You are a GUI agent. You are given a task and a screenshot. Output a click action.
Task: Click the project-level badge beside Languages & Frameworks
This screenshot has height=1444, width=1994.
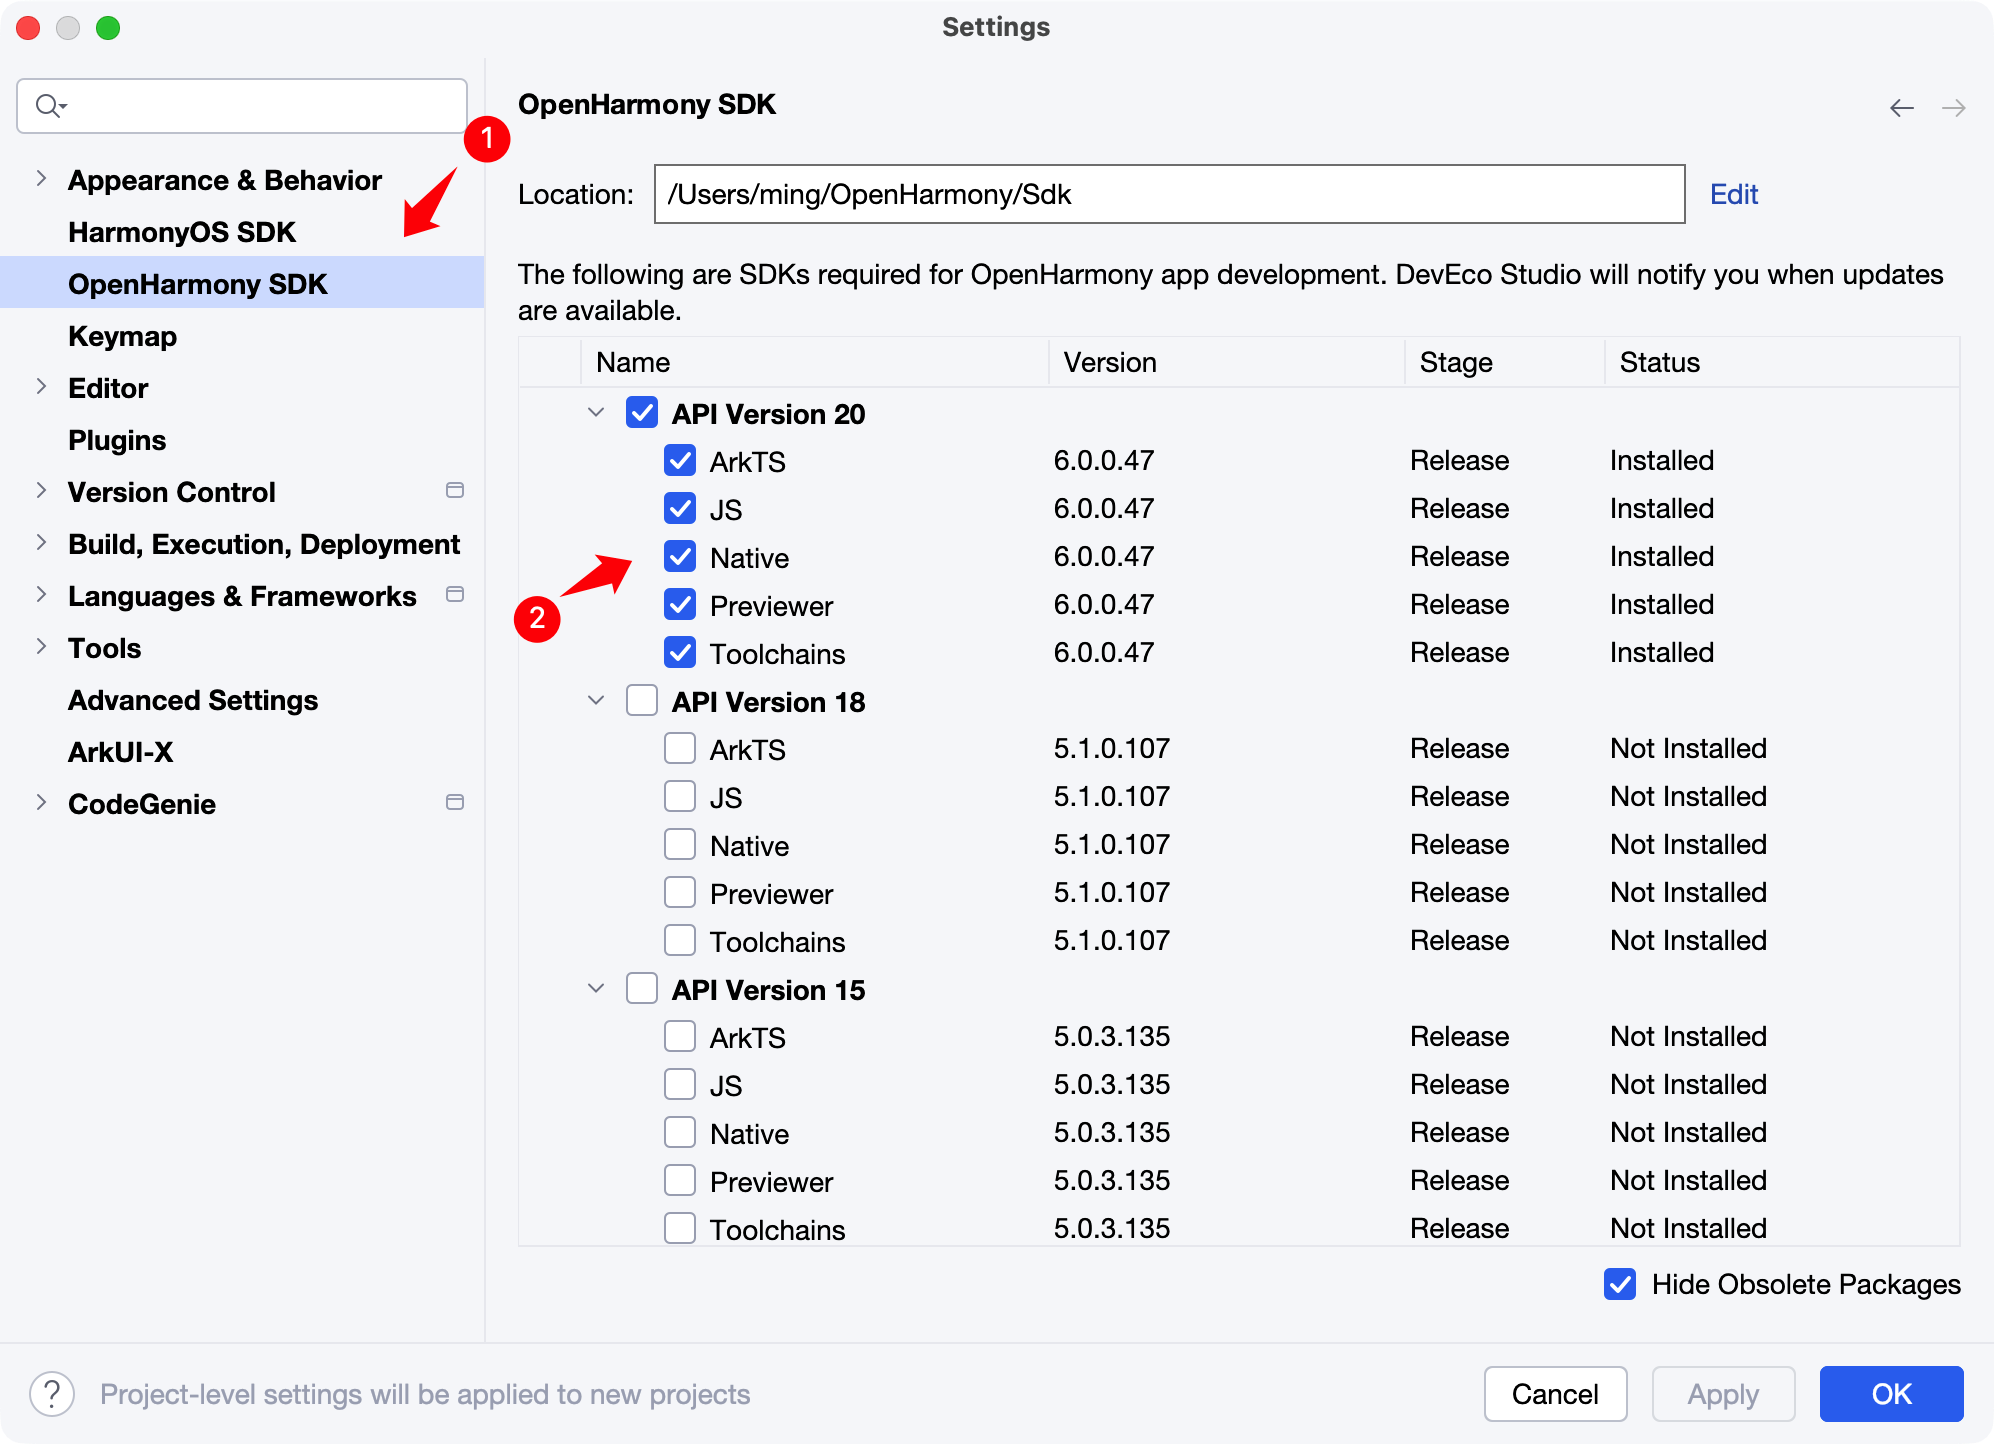click(455, 594)
